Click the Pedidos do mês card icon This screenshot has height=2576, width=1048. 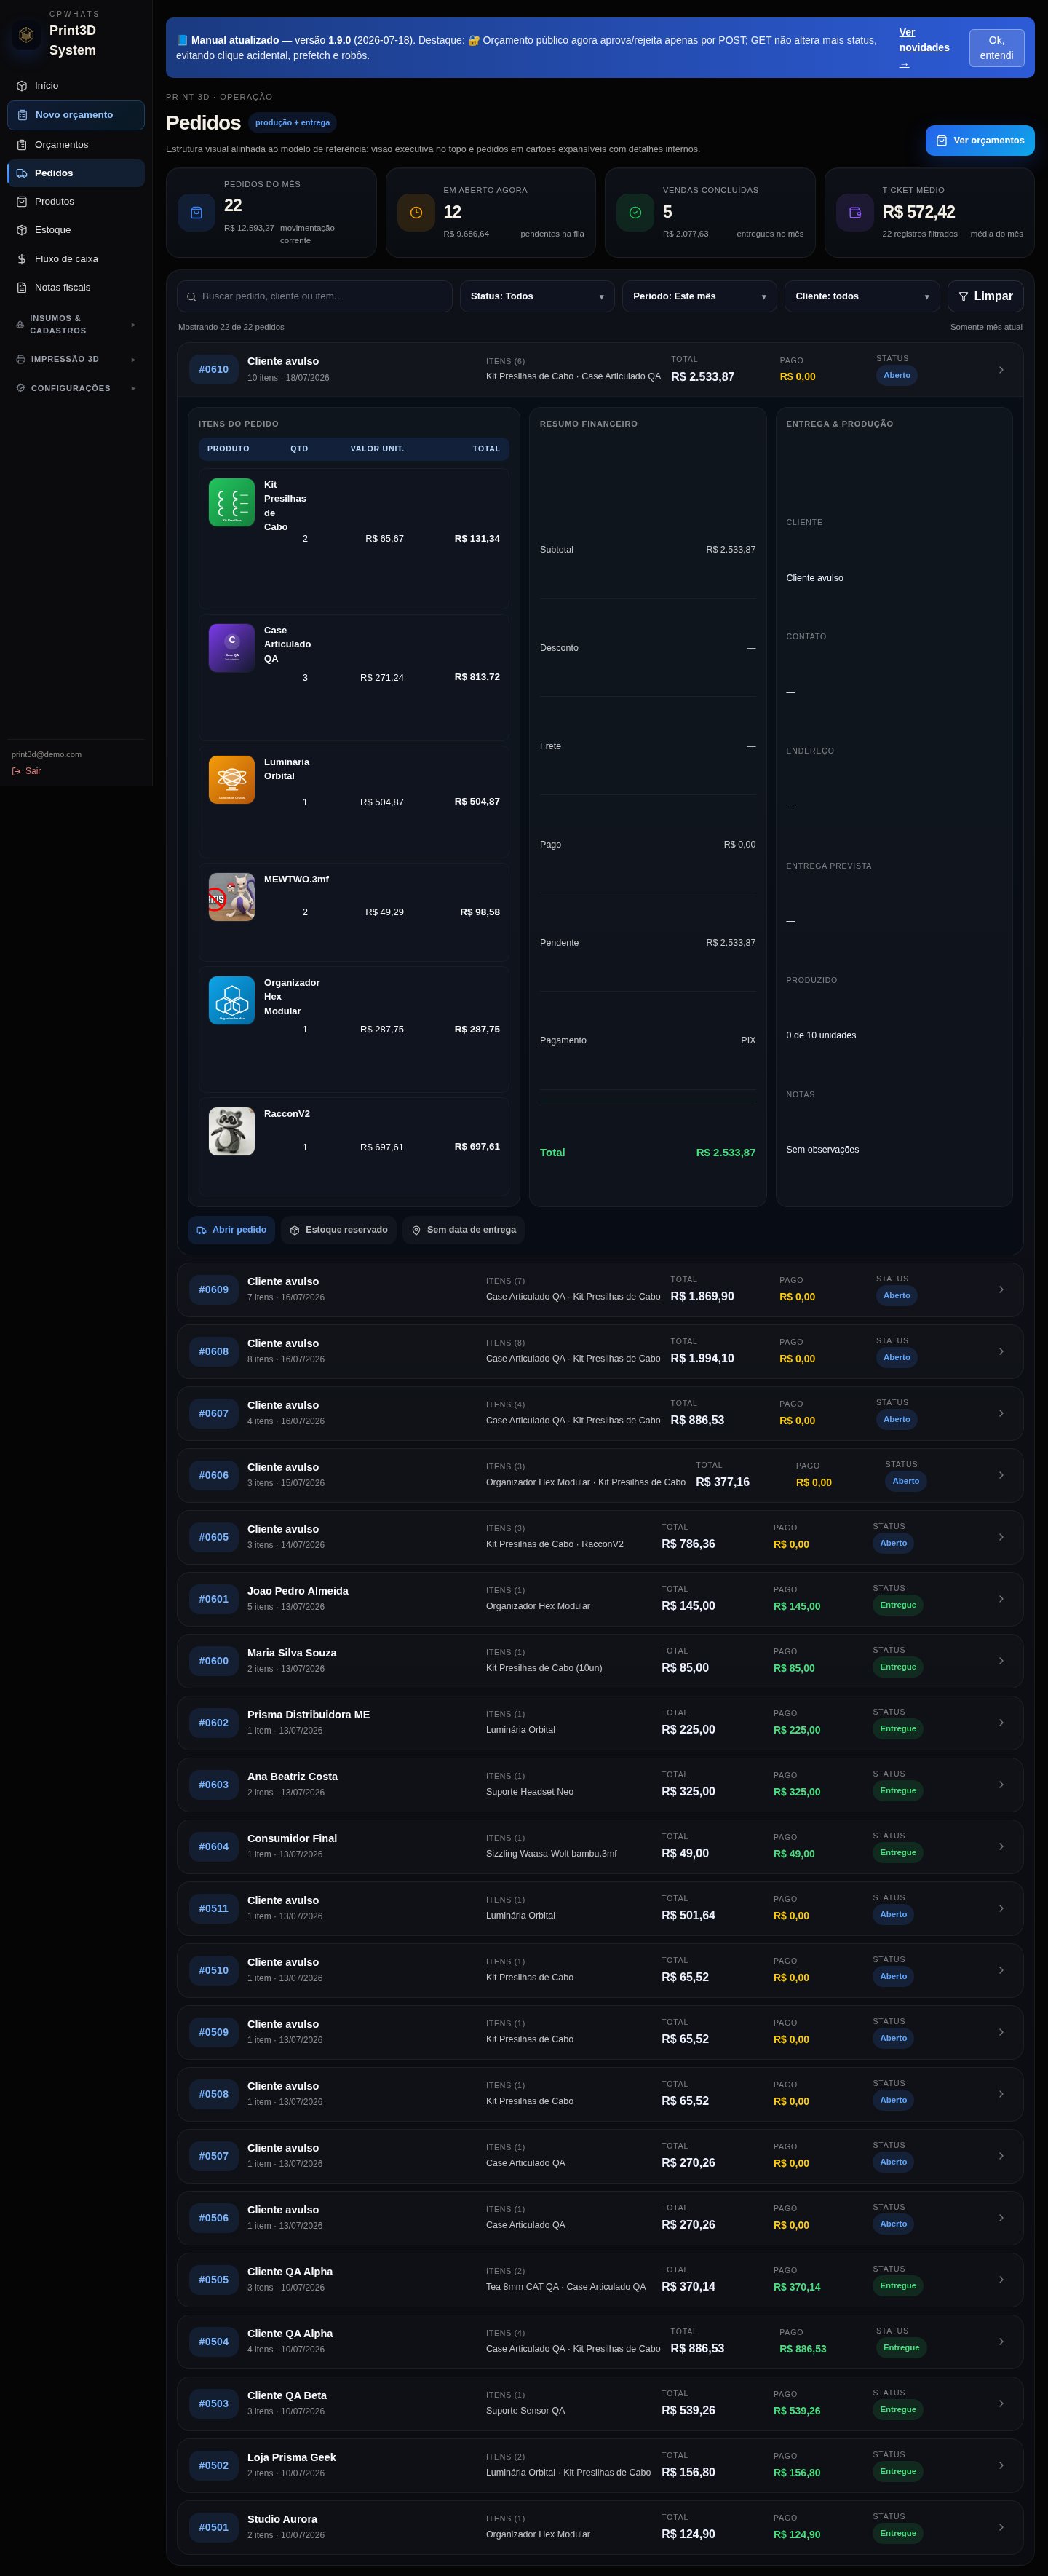(x=196, y=212)
